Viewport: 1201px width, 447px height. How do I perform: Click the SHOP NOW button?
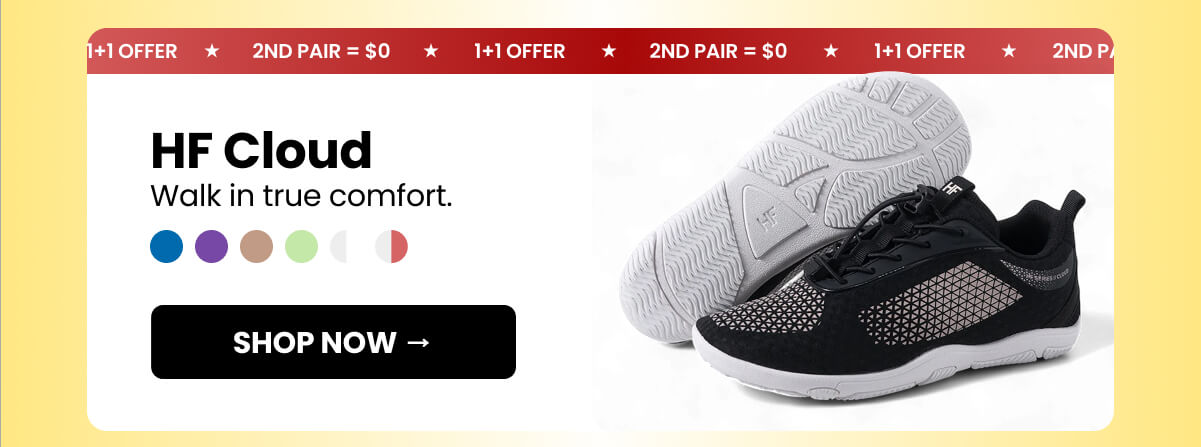pos(333,342)
